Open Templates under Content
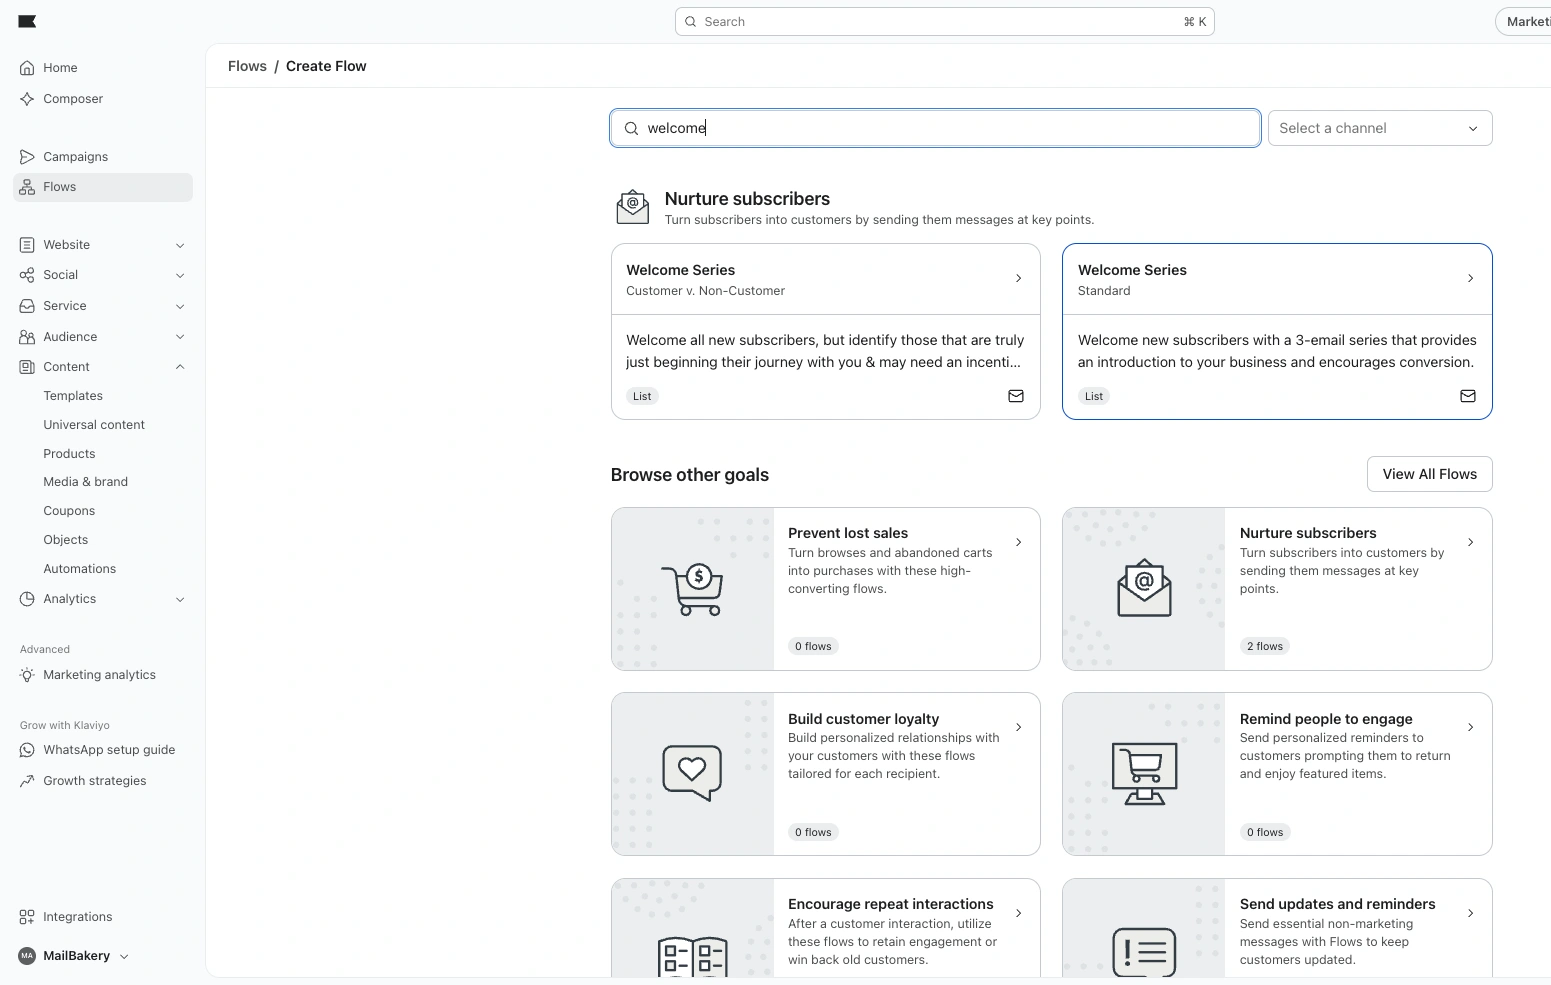 point(73,396)
